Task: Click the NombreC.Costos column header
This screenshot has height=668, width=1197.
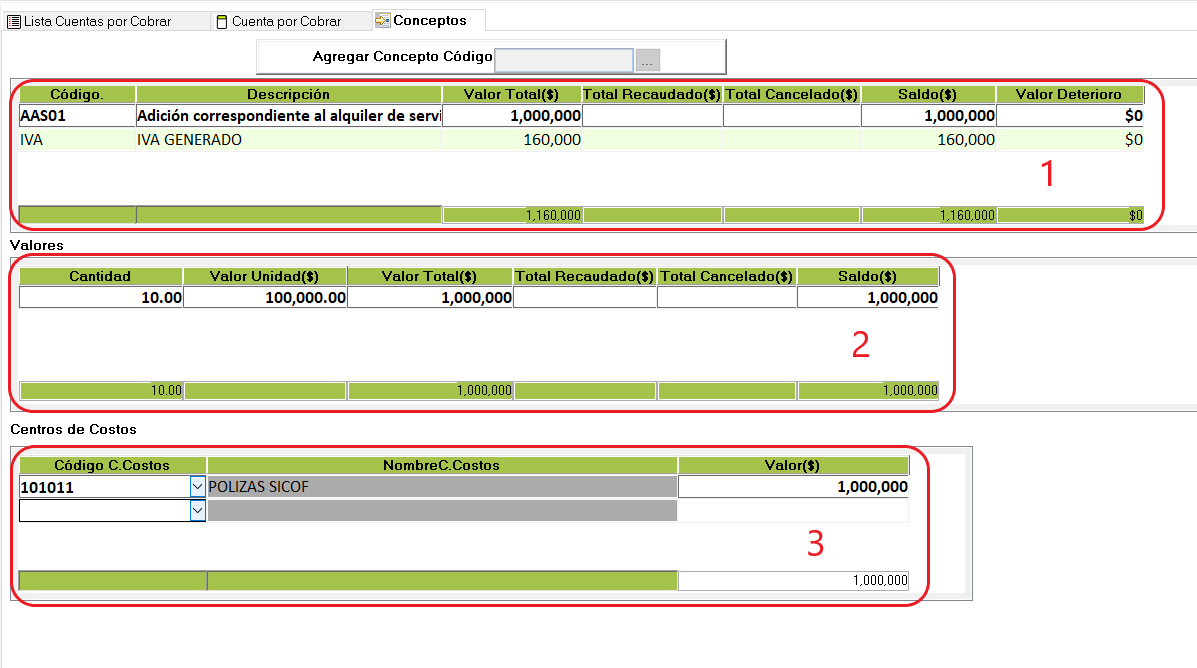Action: pos(441,466)
